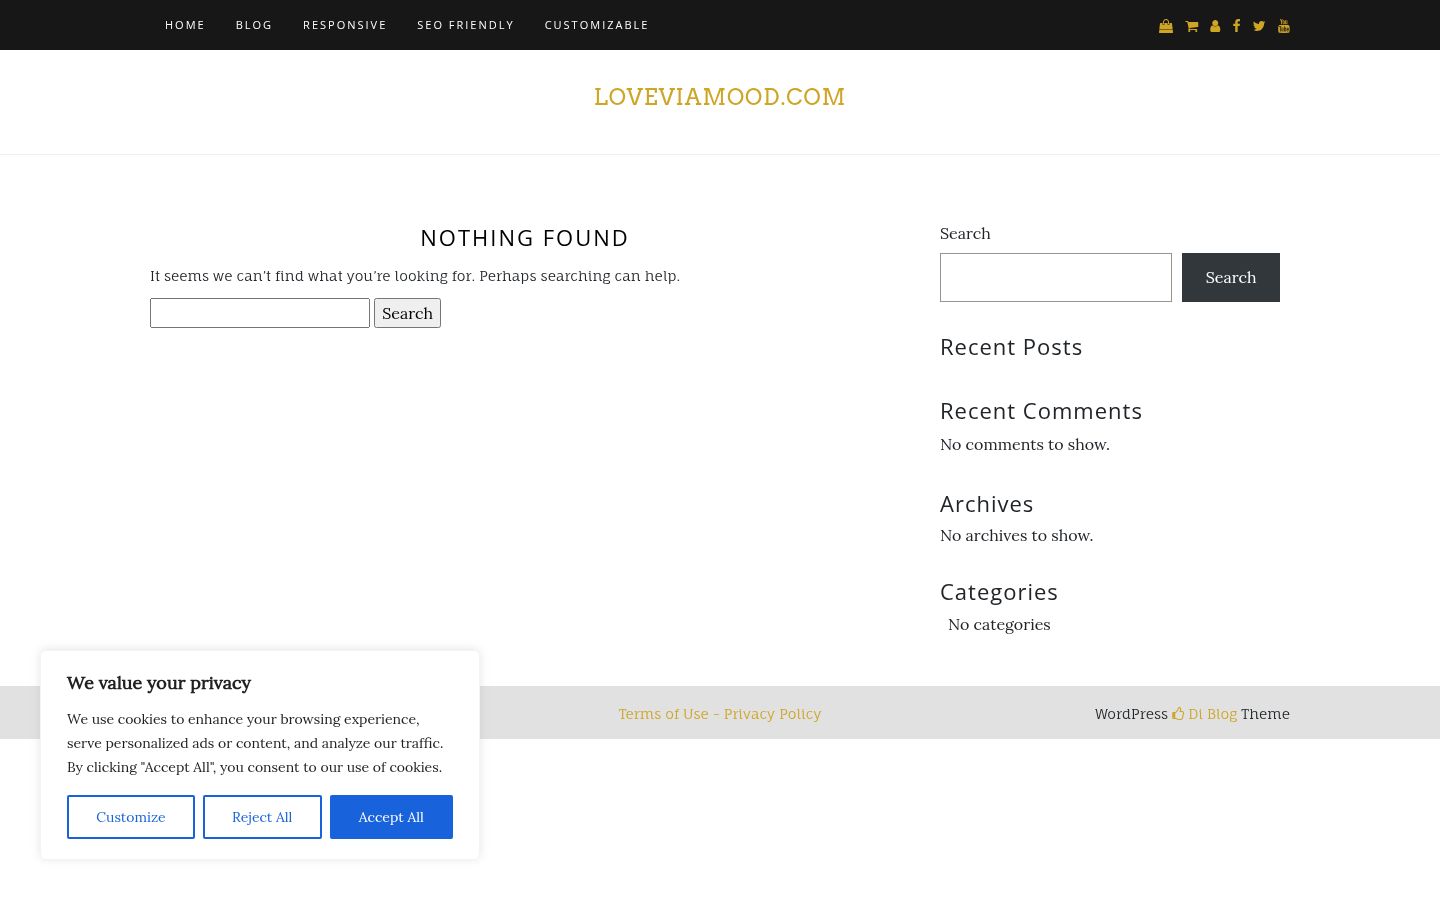Visit the Facebook page icon
This screenshot has width=1440, height=900.
pyautogui.click(x=1237, y=26)
